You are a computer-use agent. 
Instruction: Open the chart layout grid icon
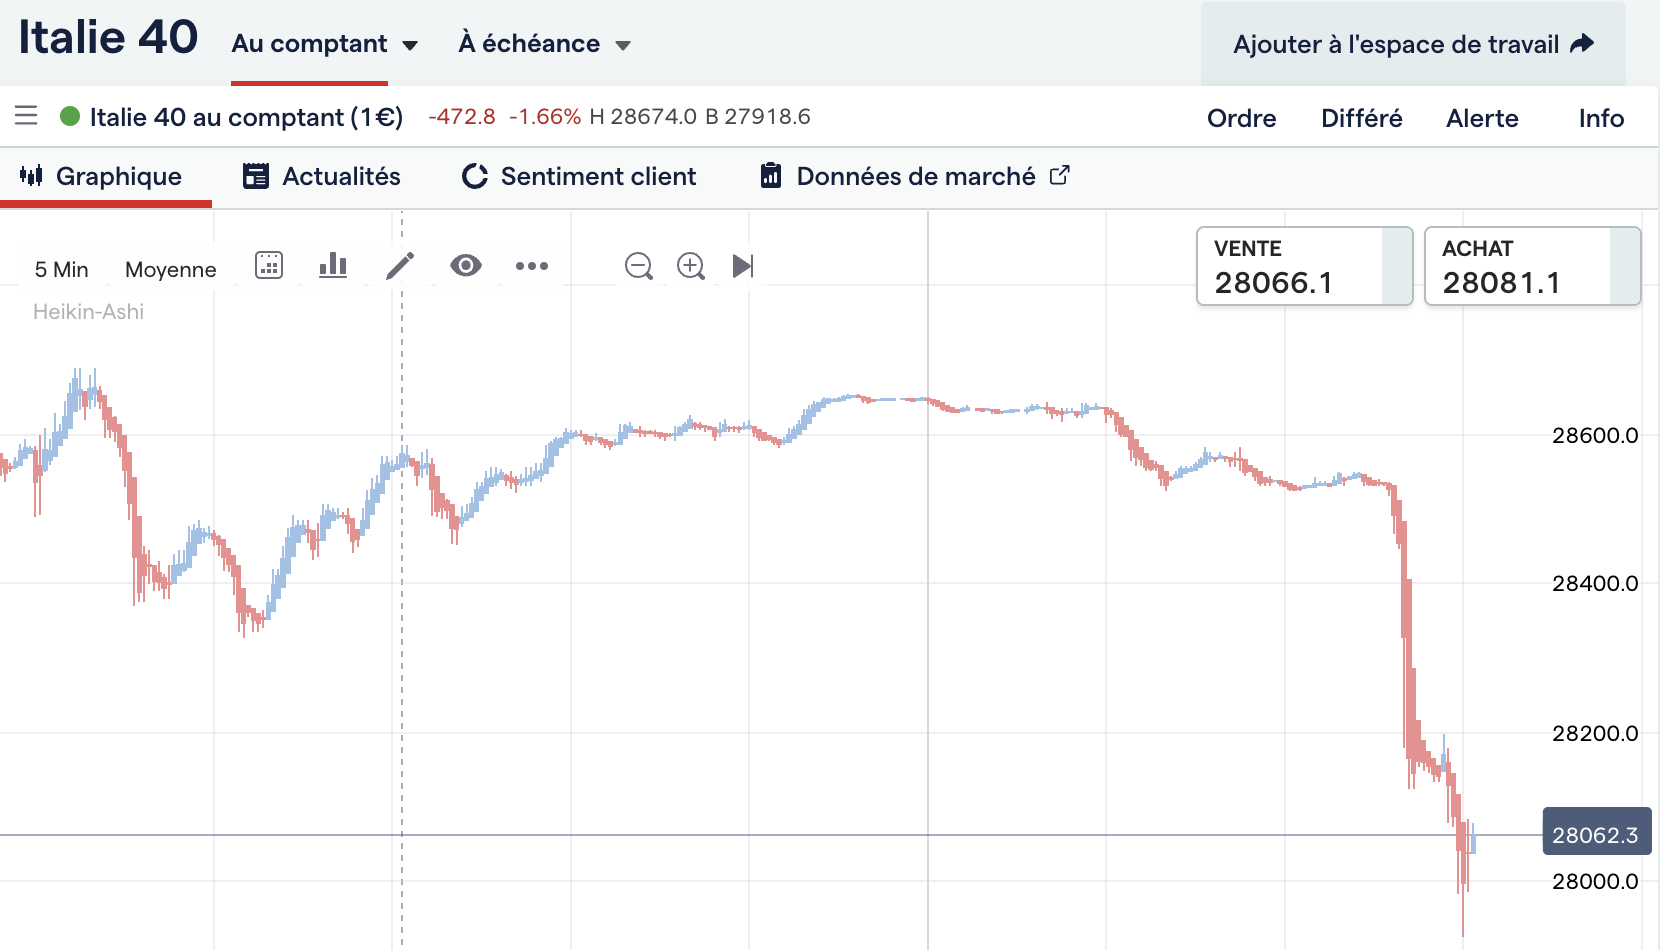pyautogui.click(x=269, y=266)
